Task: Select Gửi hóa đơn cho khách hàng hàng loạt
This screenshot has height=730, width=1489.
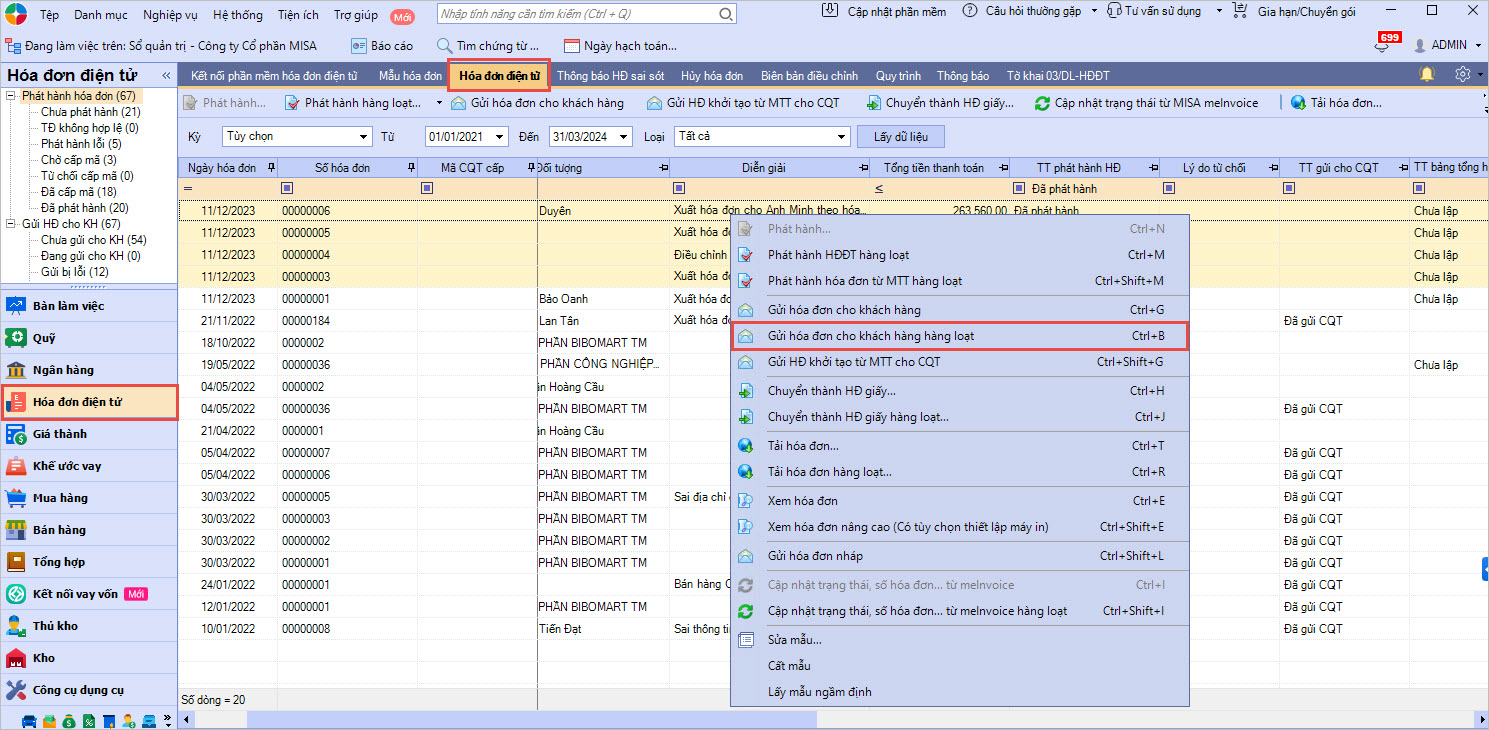Action: pyautogui.click(x=870, y=336)
